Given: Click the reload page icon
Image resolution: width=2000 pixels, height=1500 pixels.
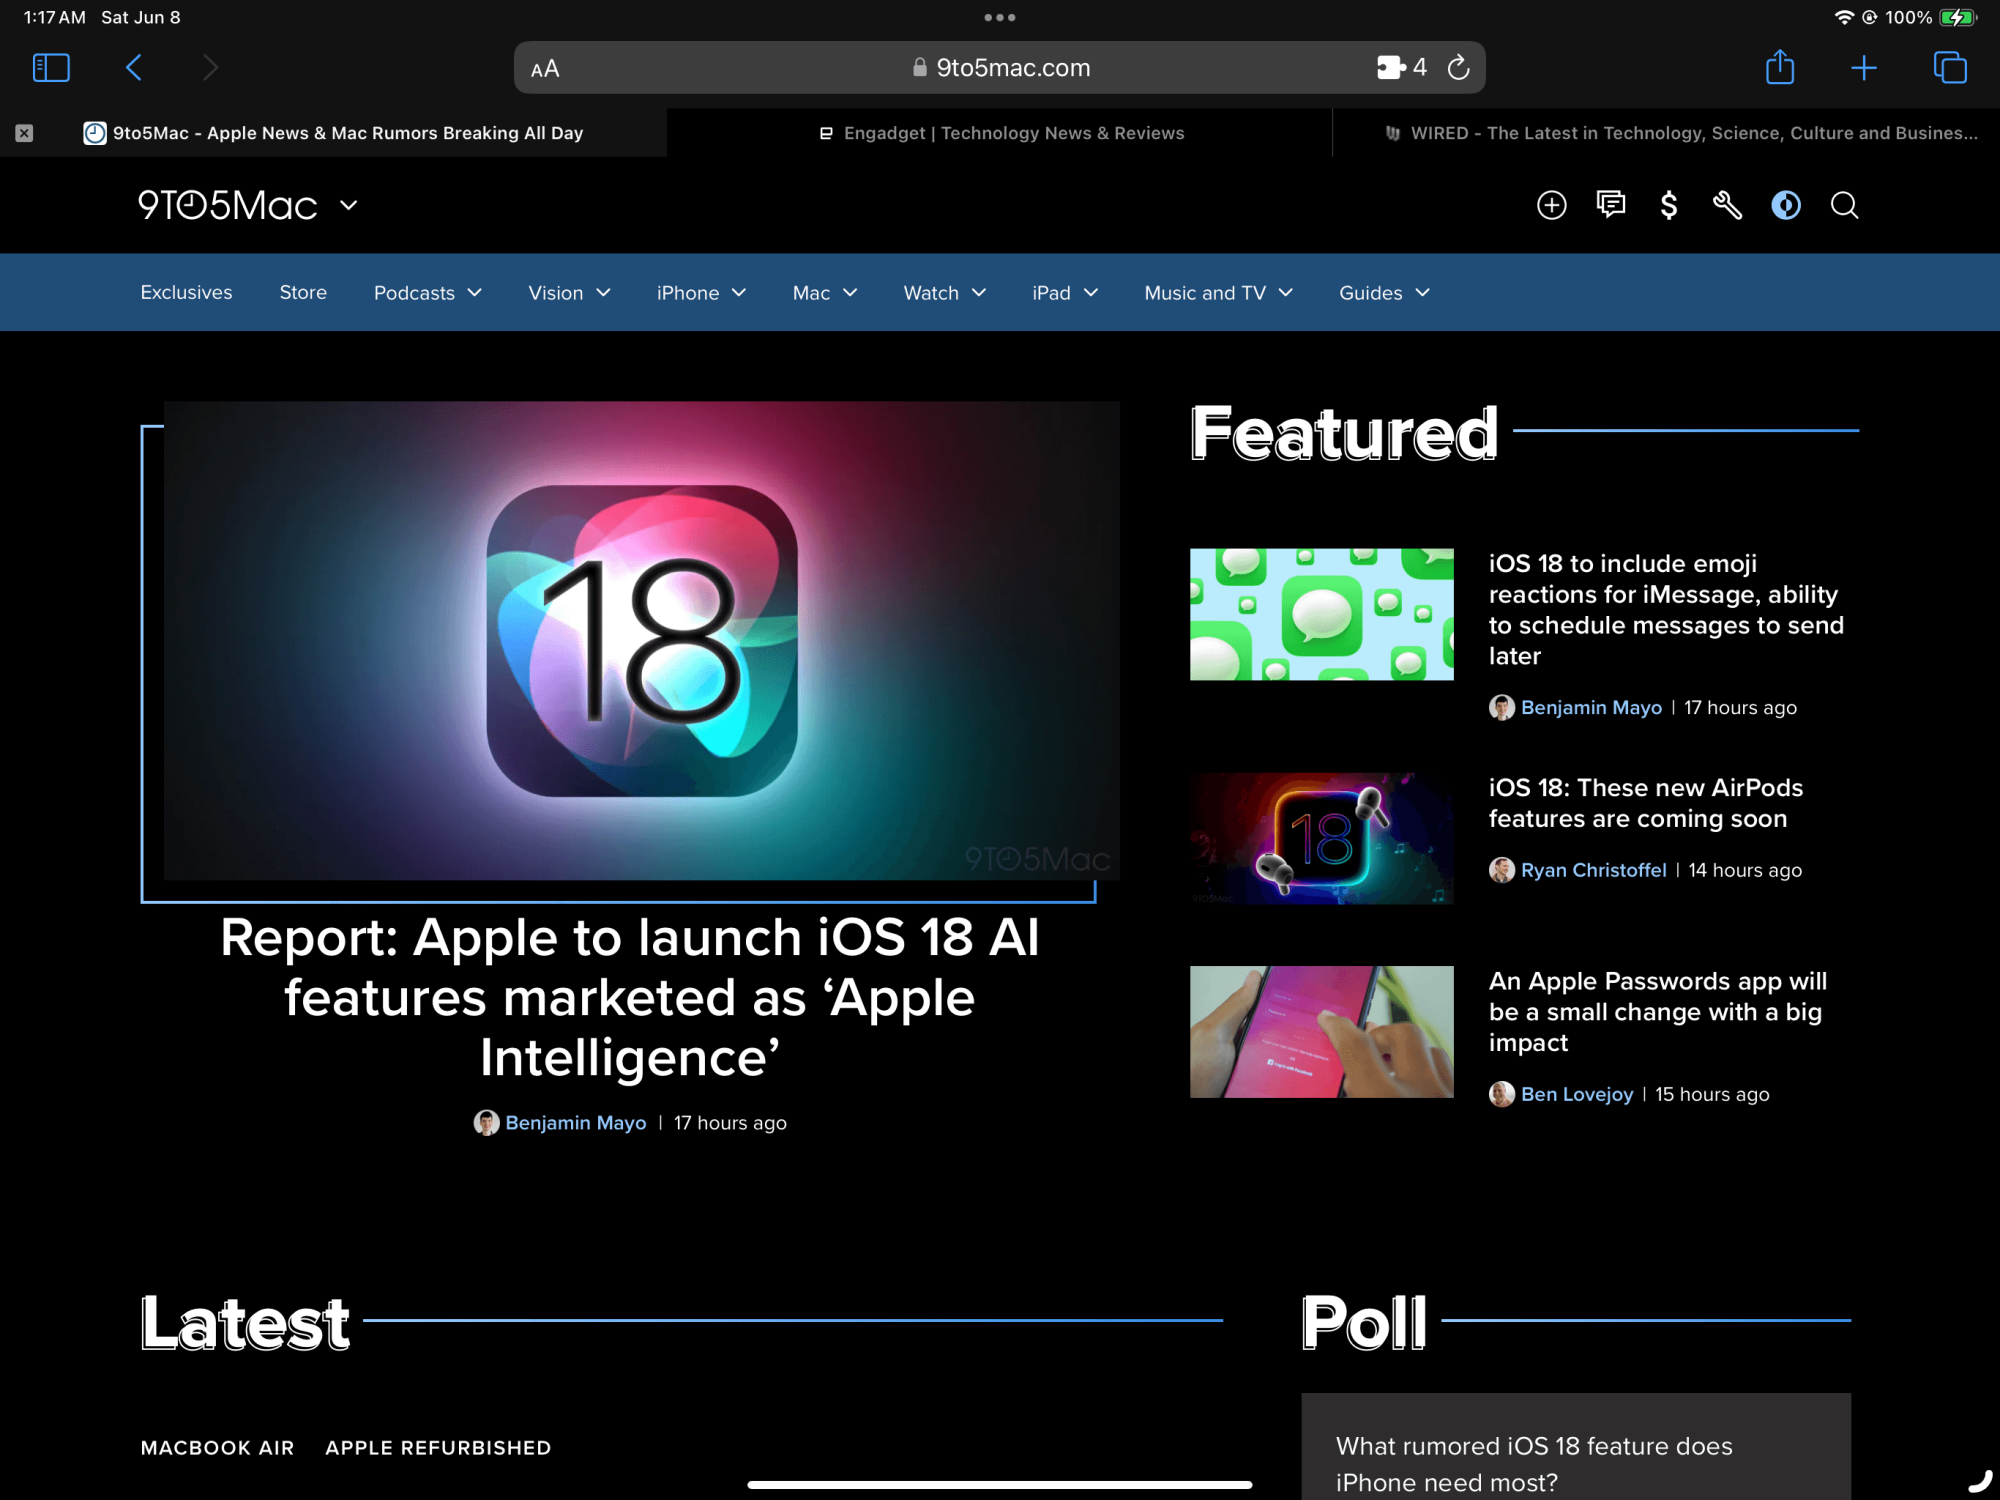Looking at the screenshot, I should (1459, 68).
